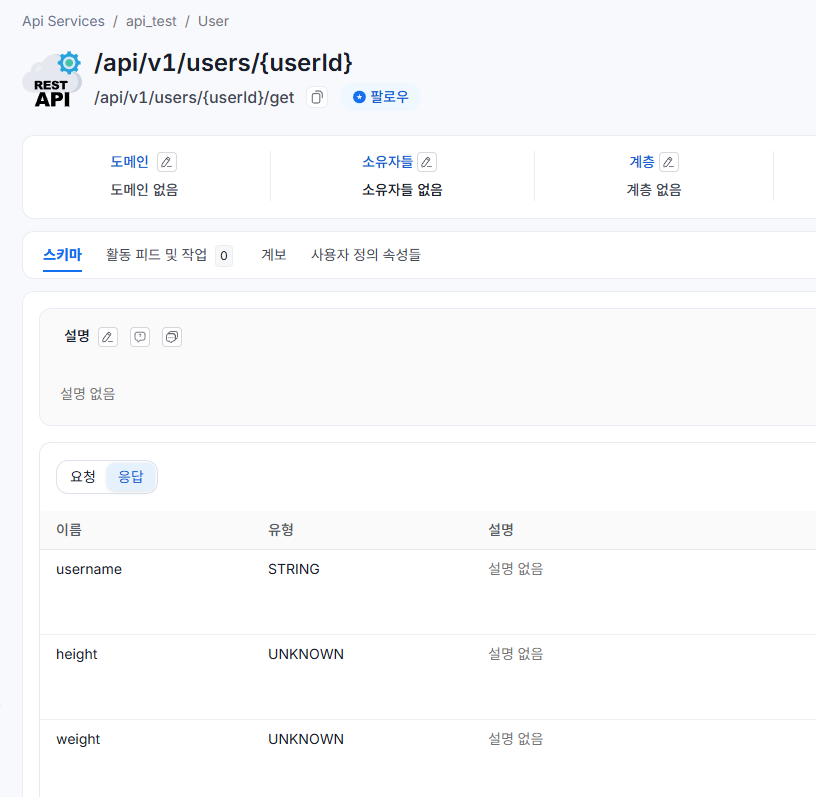Edit the 설명 description with pencil icon

coord(108,337)
